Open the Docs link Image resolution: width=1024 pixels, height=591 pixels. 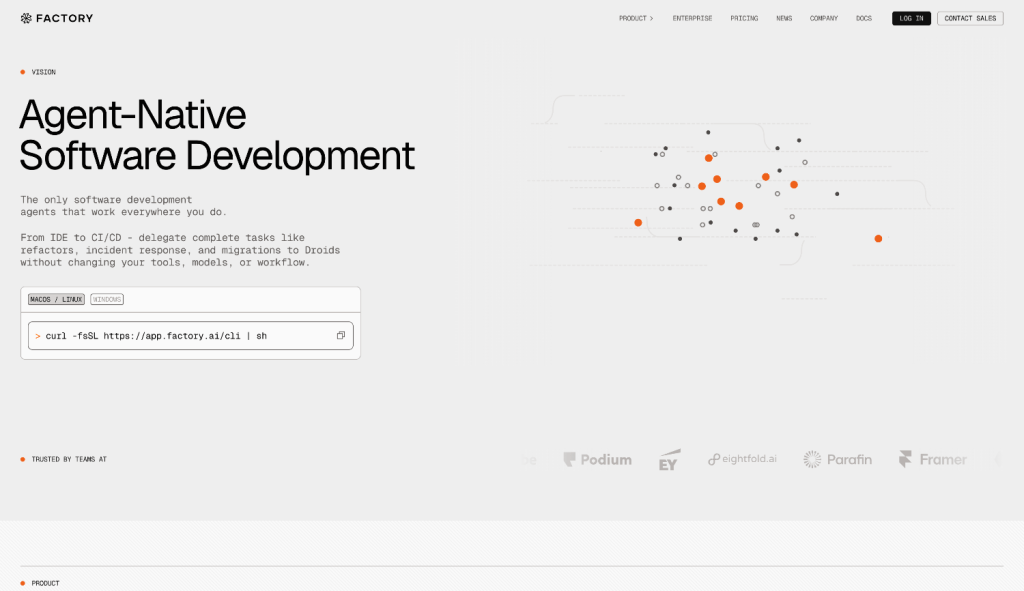863,18
